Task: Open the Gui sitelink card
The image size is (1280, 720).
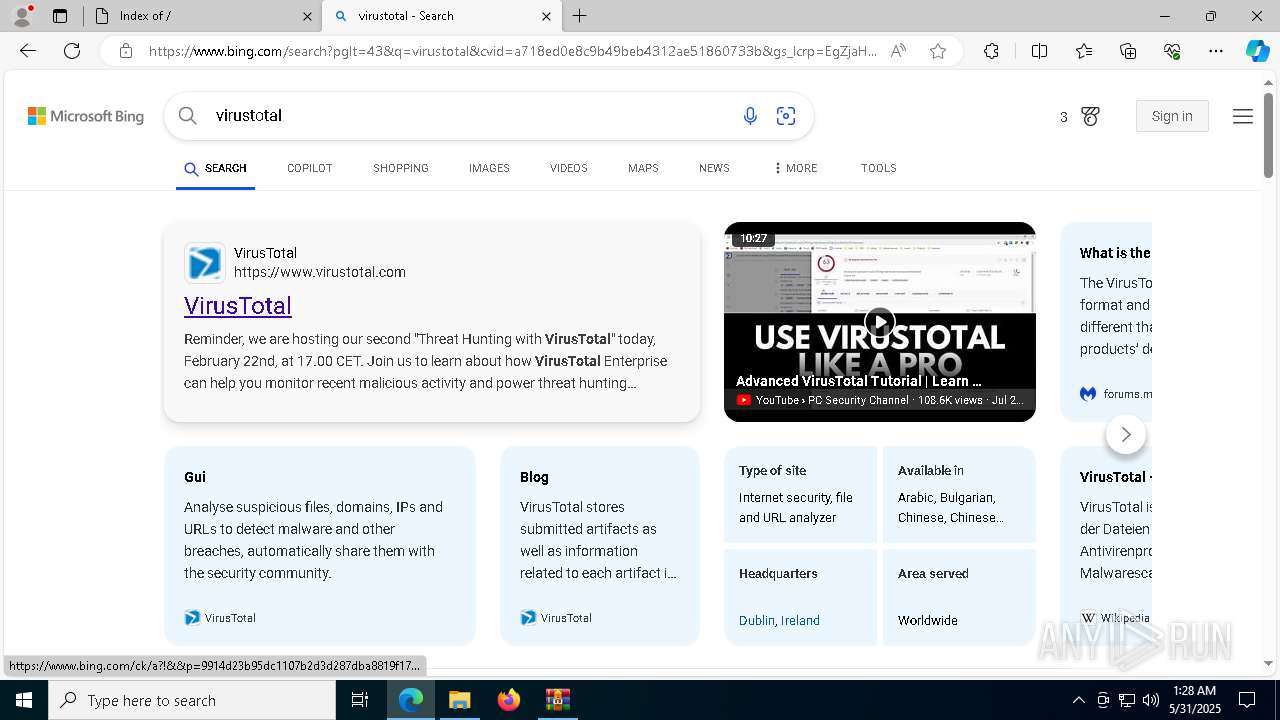Action: click(320, 545)
